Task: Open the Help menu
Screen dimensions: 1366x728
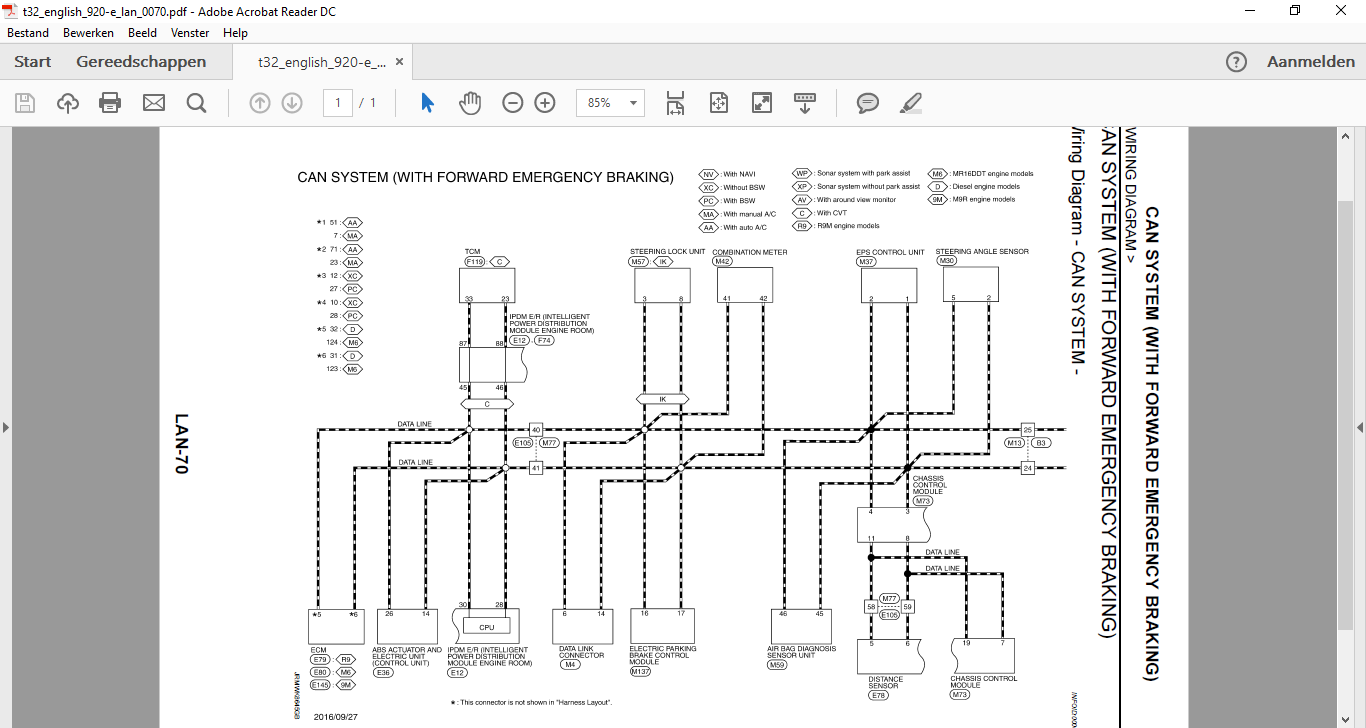Action: point(235,33)
